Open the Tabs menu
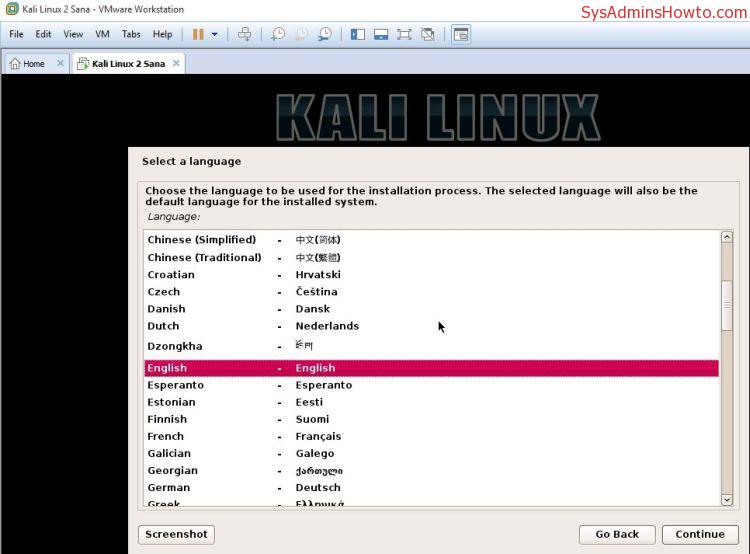The height and width of the screenshot is (554, 750). click(x=131, y=34)
